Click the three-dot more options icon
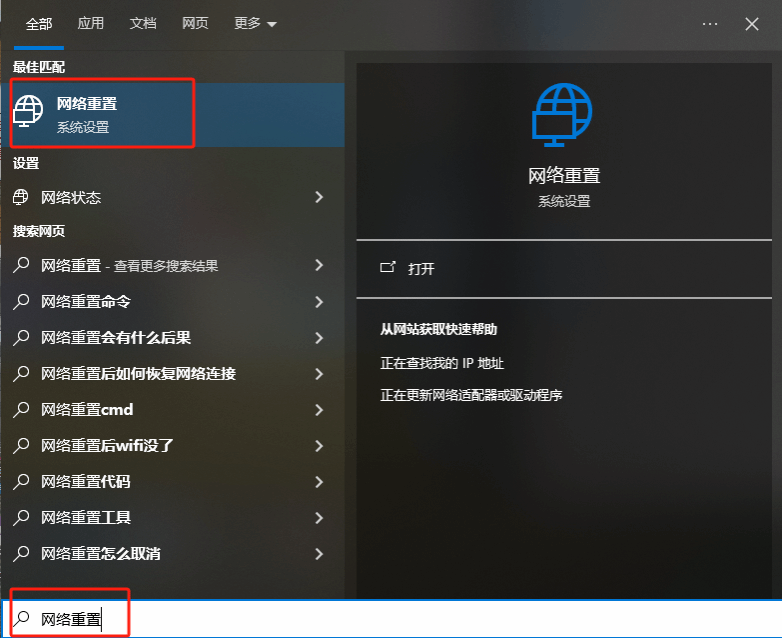 tap(710, 23)
